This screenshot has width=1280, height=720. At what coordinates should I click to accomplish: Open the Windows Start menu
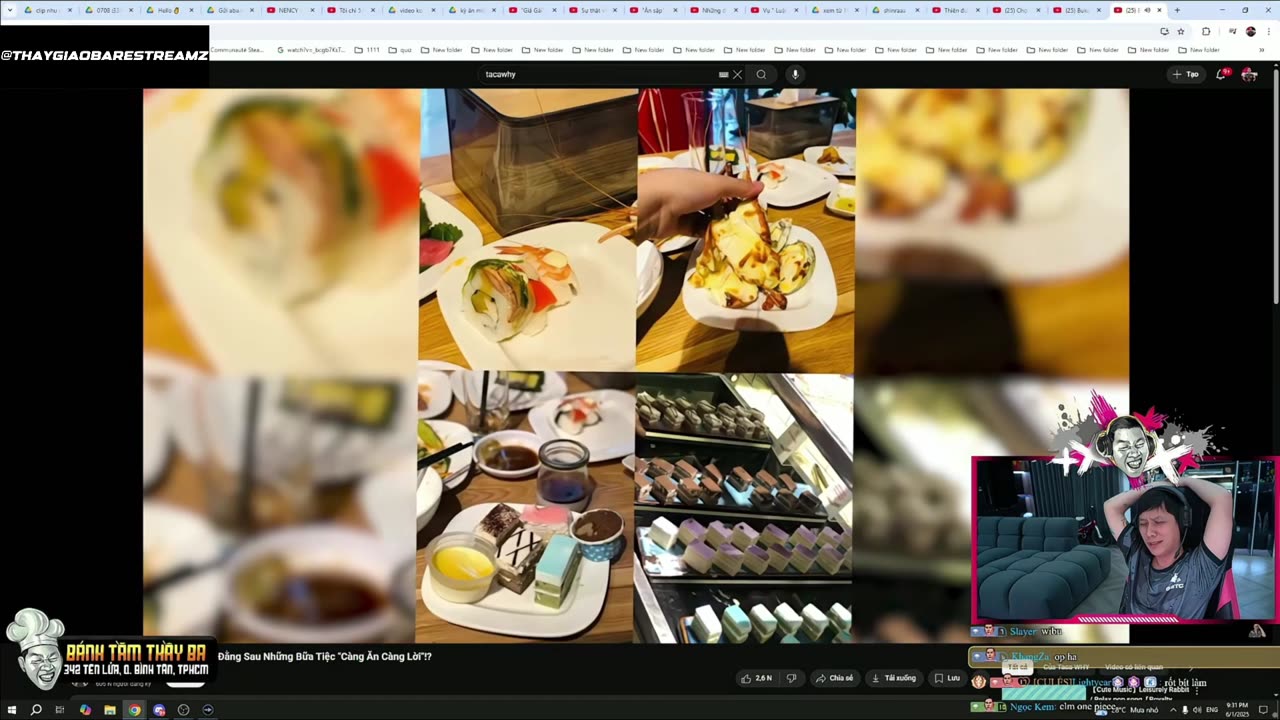point(12,710)
